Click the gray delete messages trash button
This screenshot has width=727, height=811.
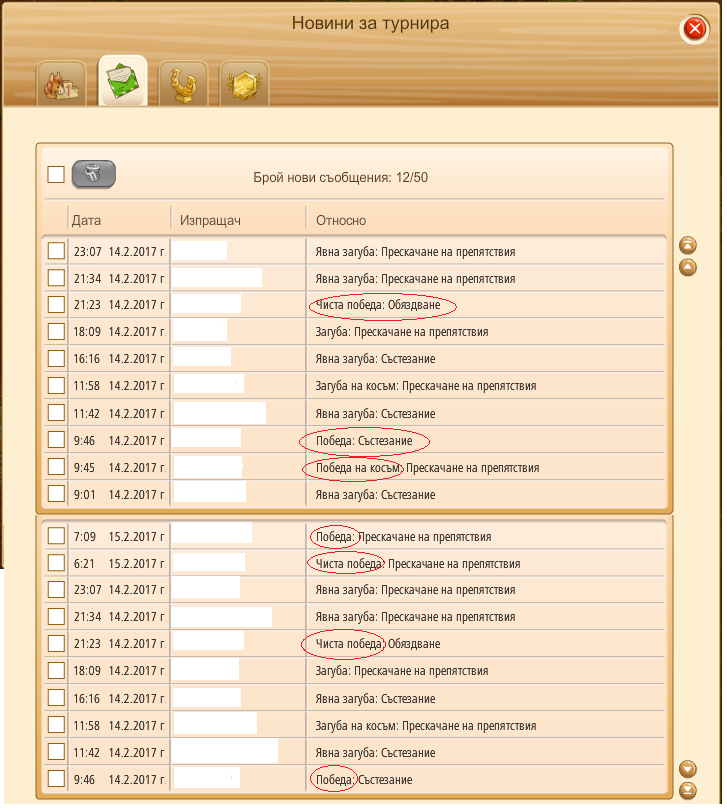click(x=94, y=174)
